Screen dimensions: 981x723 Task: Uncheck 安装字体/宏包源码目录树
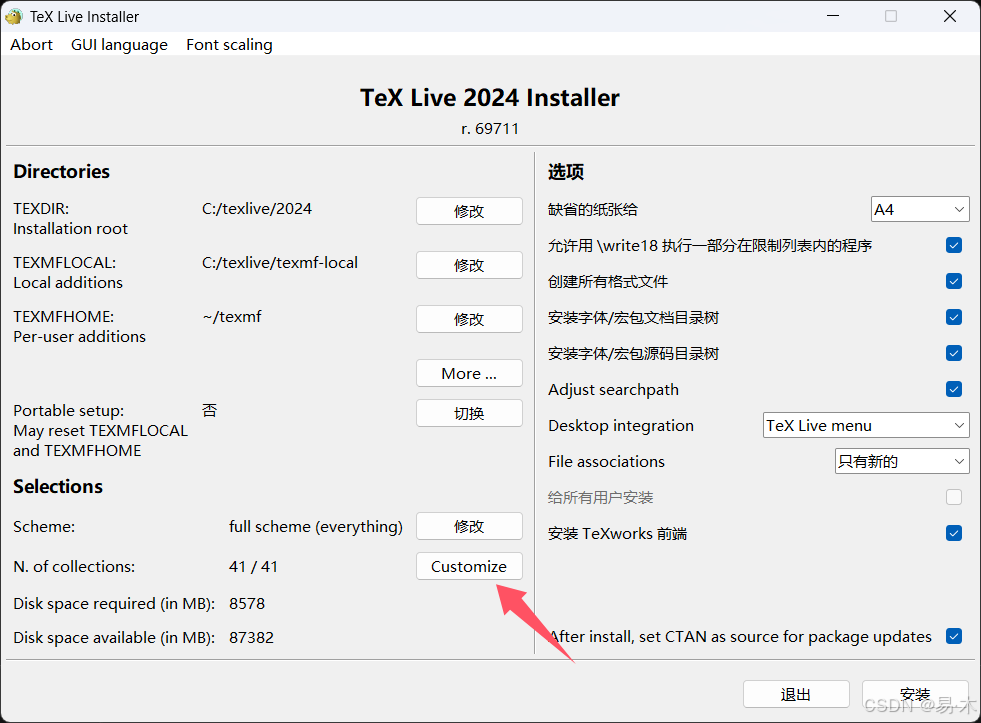[953, 353]
